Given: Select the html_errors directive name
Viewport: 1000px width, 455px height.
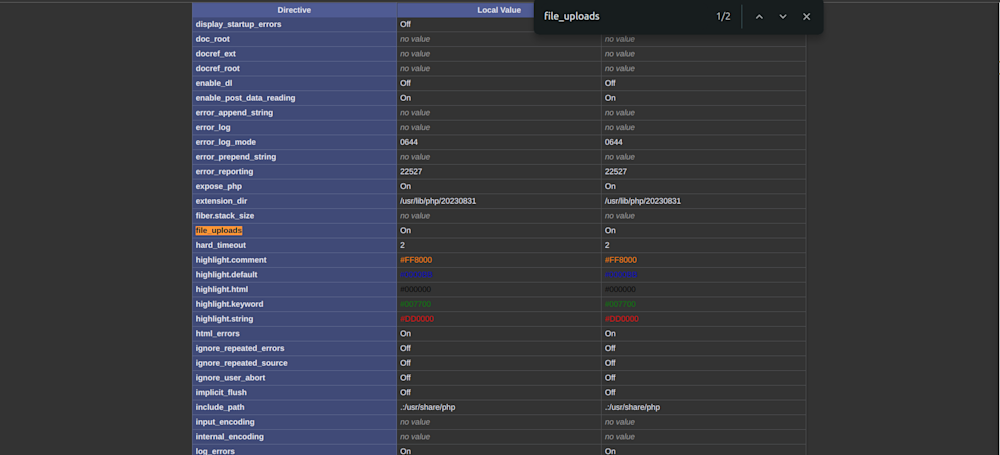Looking at the screenshot, I should pyautogui.click(x=217, y=333).
